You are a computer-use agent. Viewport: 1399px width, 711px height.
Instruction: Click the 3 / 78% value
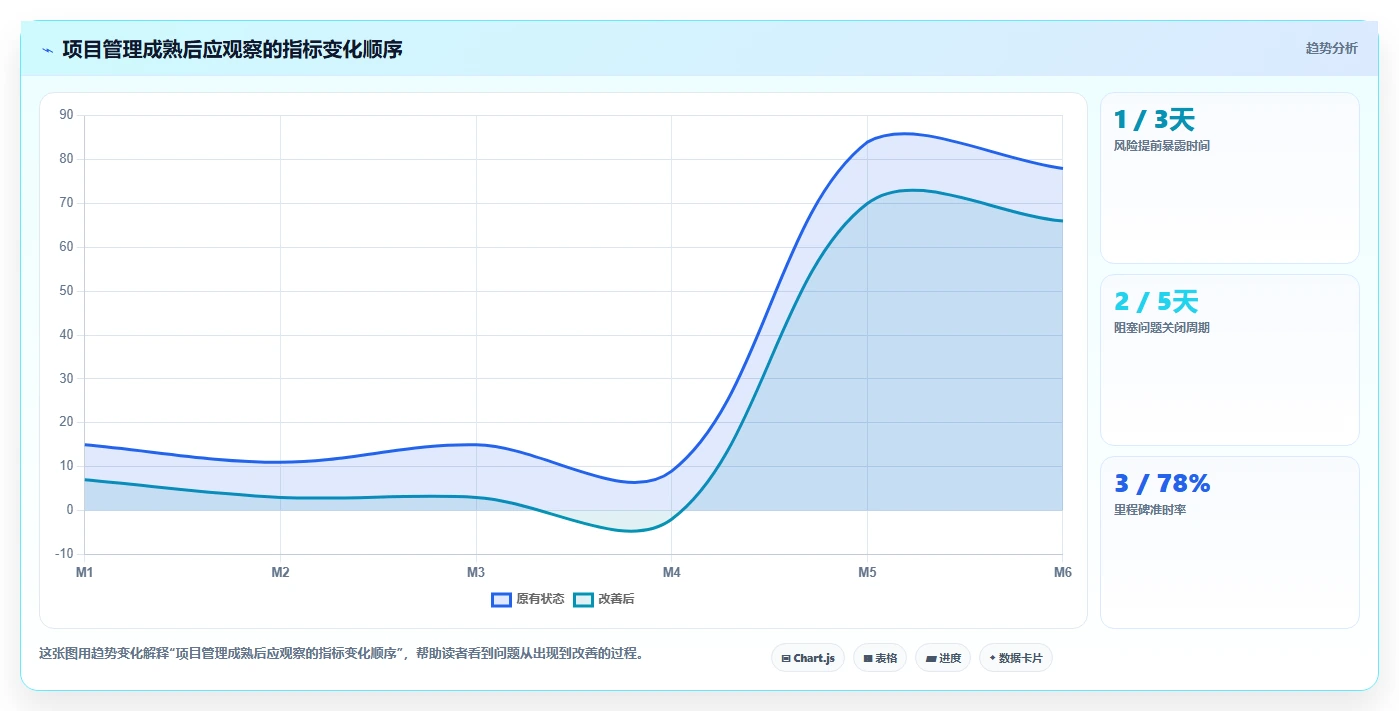pos(1162,484)
